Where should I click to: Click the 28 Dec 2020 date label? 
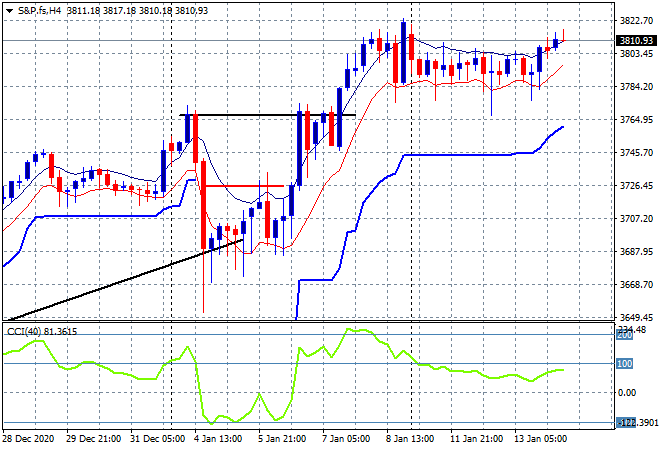click(x=29, y=439)
